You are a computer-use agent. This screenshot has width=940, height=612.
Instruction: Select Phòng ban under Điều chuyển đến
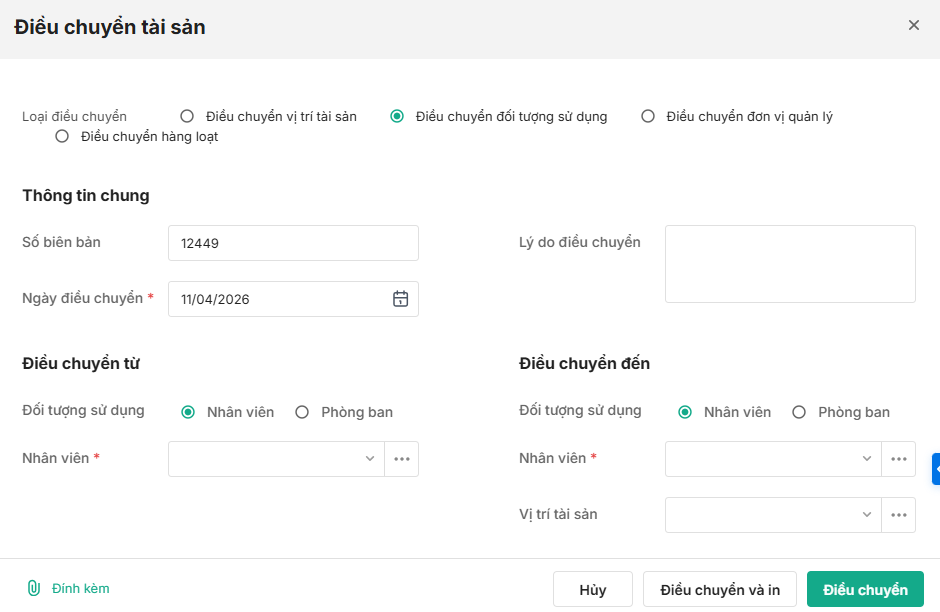pos(799,412)
